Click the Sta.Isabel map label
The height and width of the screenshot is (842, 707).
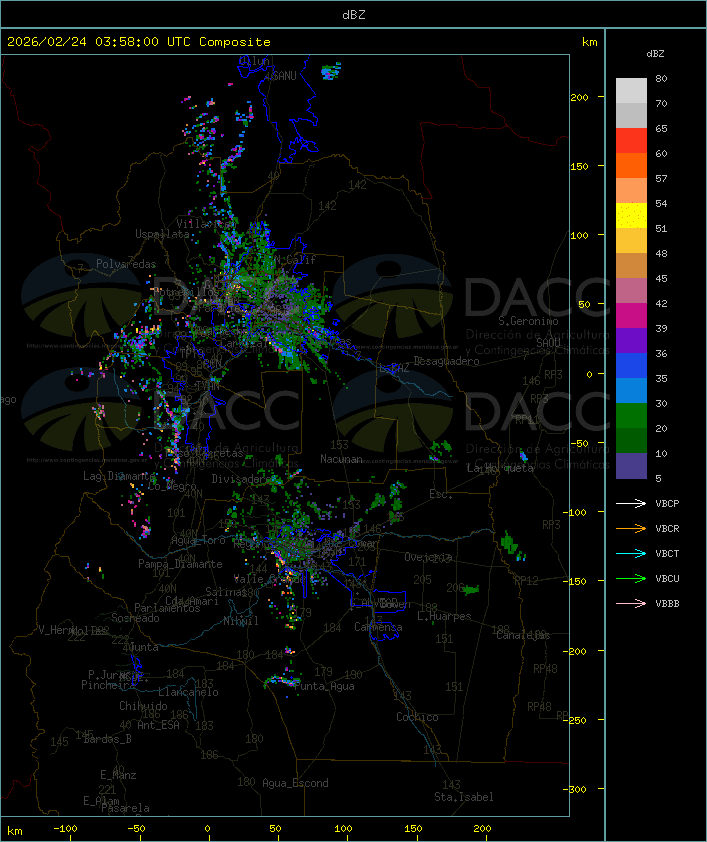click(464, 797)
